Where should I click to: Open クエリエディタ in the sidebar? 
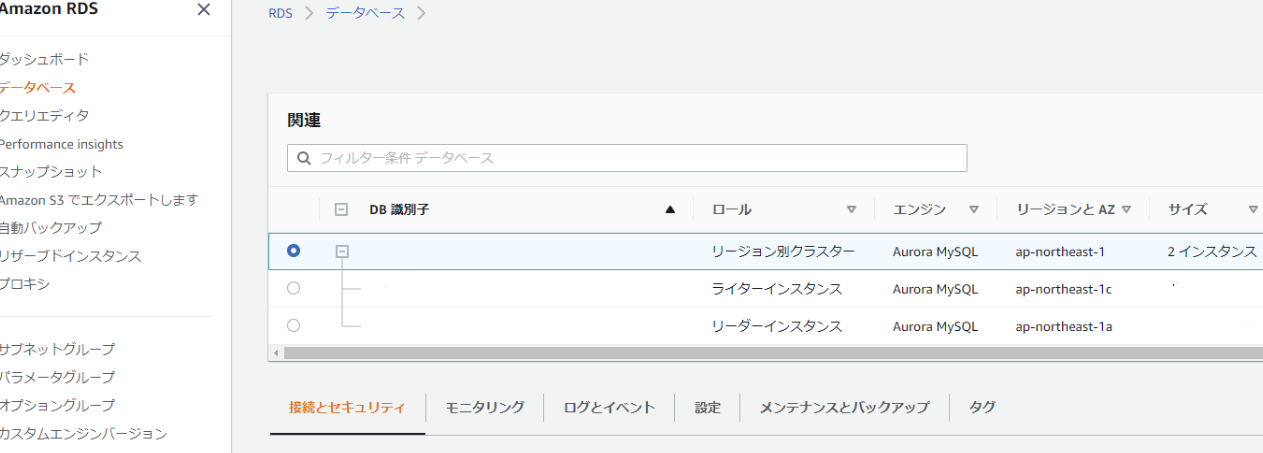click(44, 116)
